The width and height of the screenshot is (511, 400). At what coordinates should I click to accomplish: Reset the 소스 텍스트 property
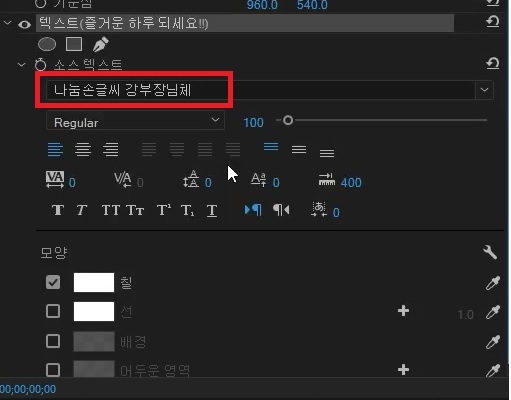pyautogui.click(x=492, y=63)
